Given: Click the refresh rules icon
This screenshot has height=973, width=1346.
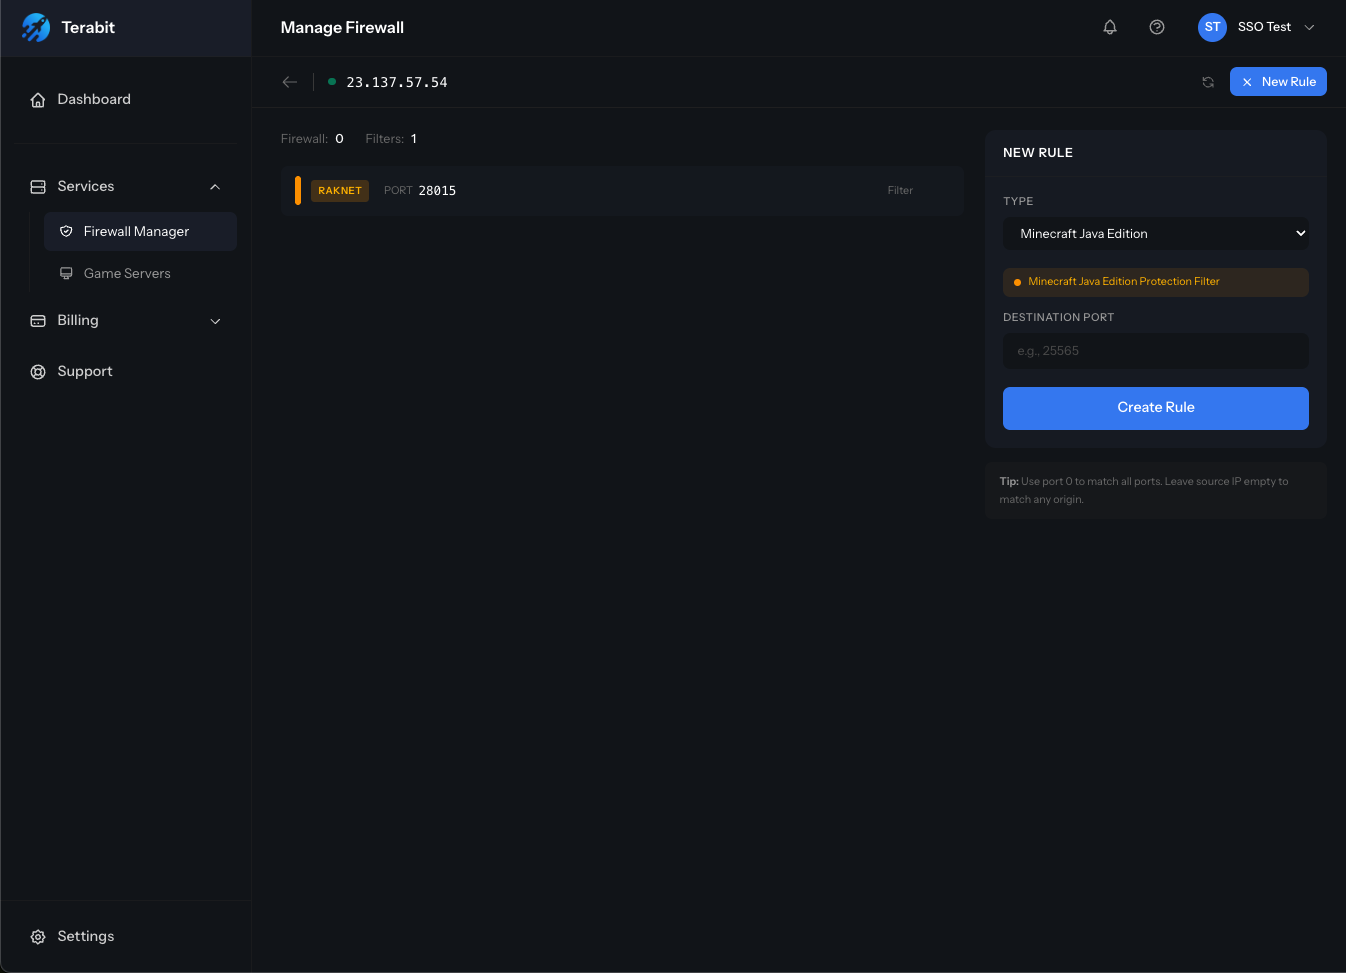Looking at the screenshot, I should click(x=1208, y=82).
